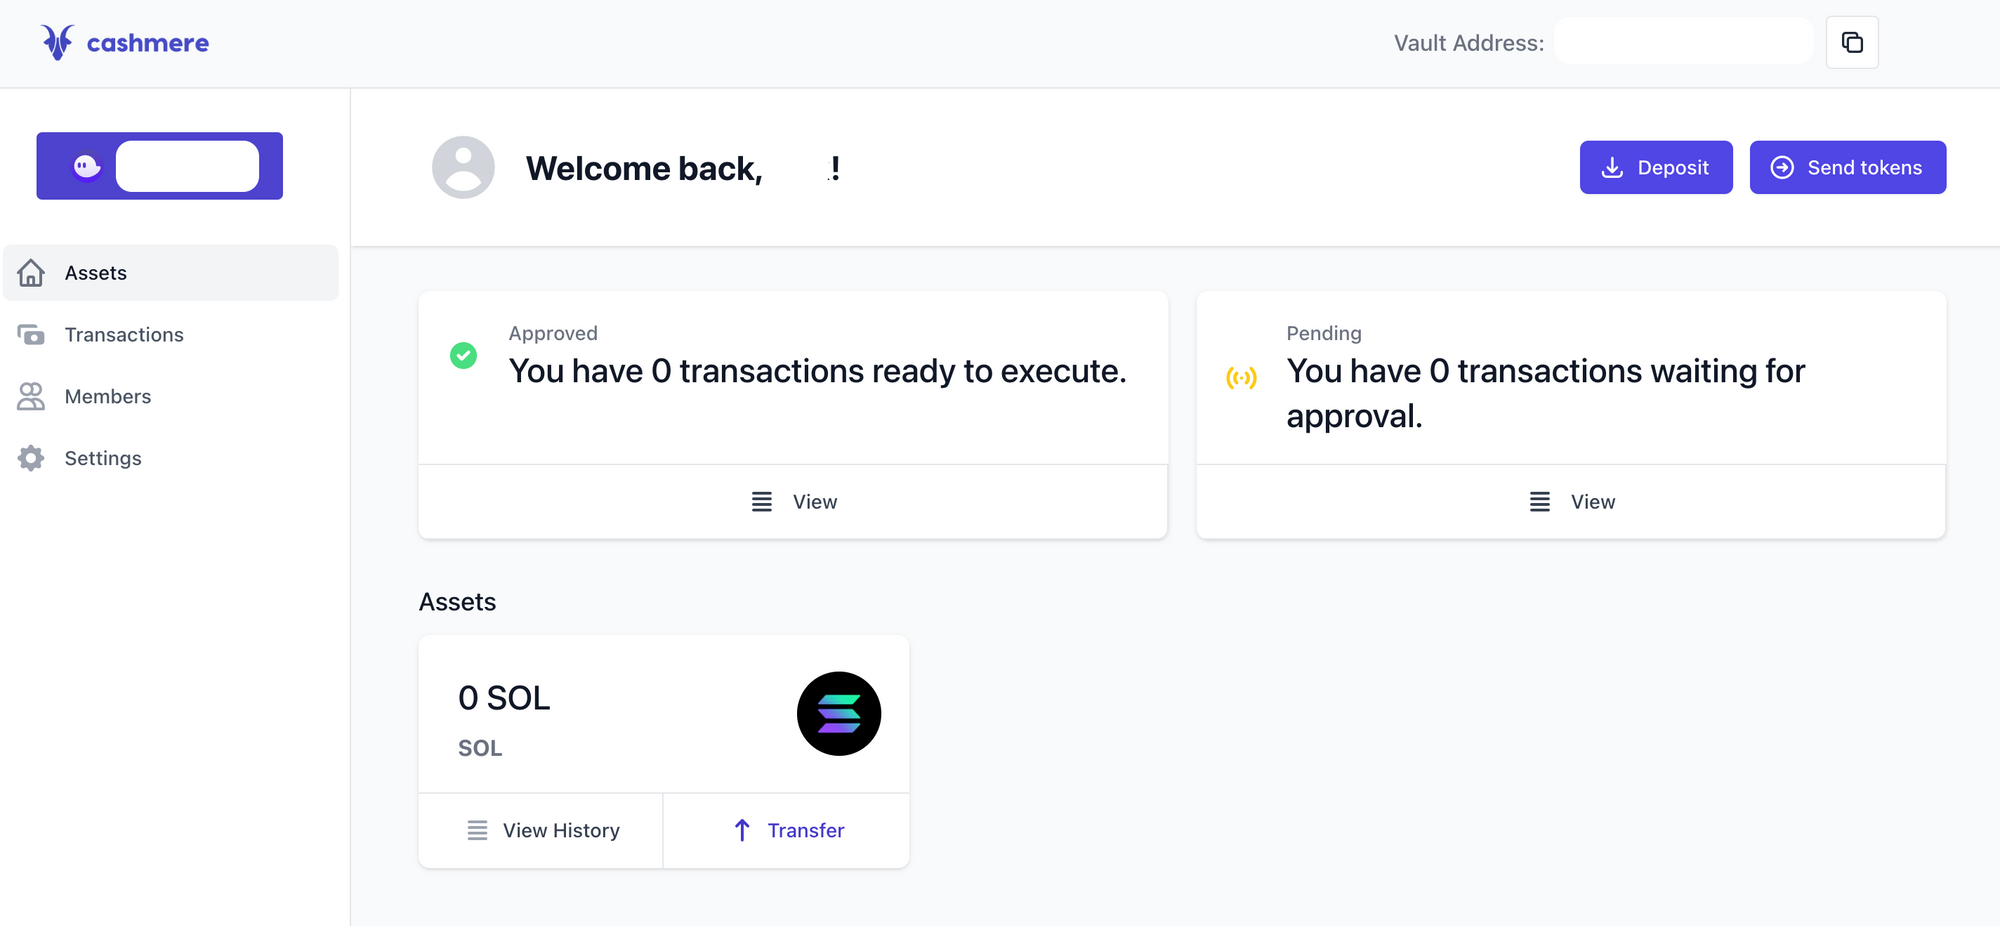
Task: Click the Vault Address input field
Action: pos(1683,41)
